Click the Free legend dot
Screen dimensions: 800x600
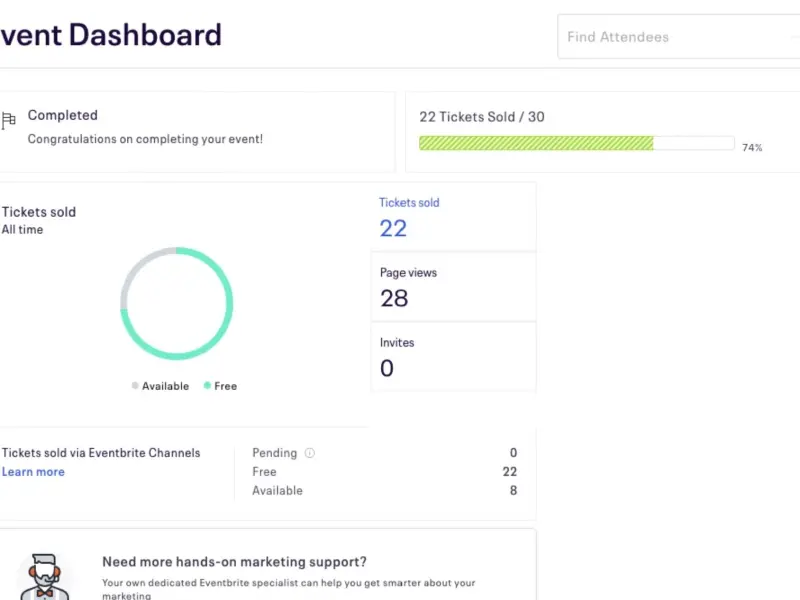point(207,386)
